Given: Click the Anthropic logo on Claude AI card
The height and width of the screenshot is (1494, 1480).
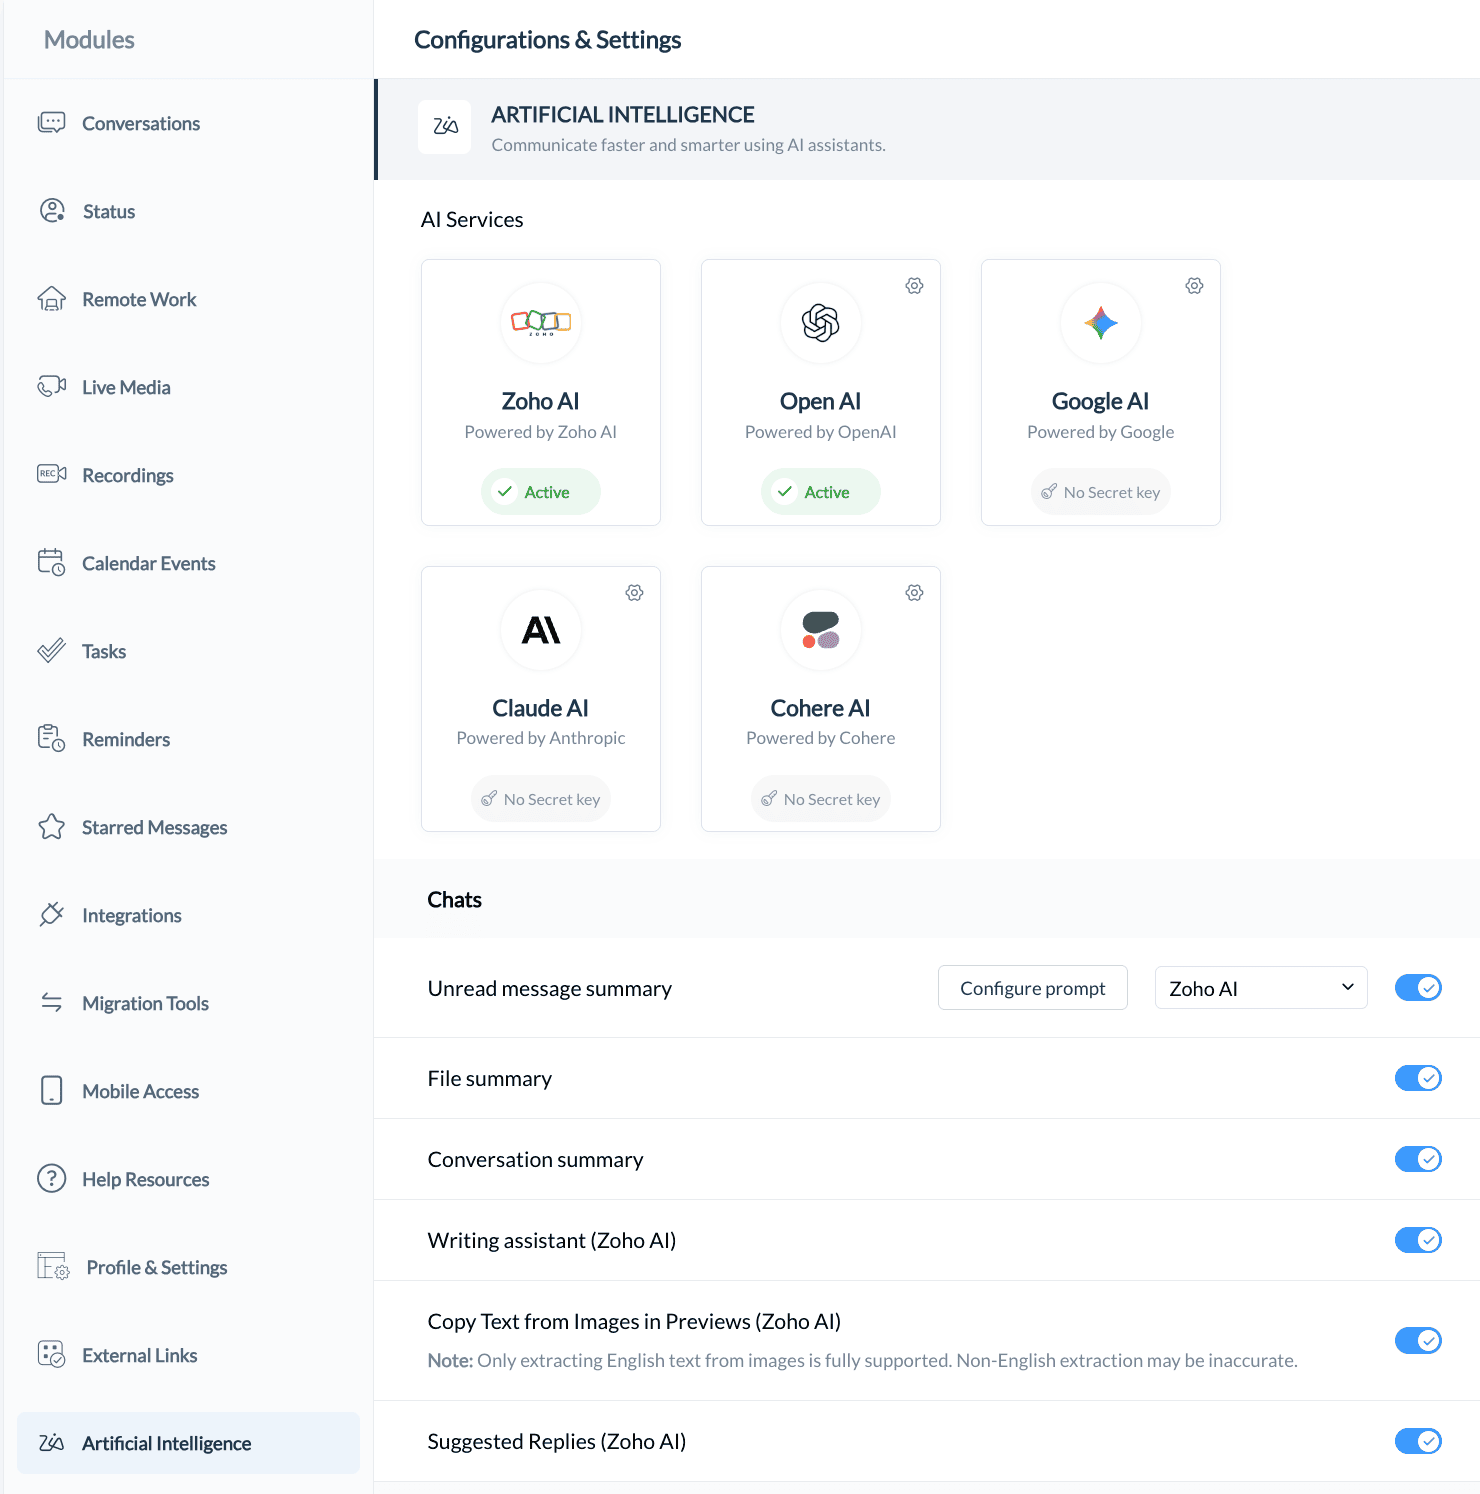Looking at the screenshot, I should click(541, 630).
